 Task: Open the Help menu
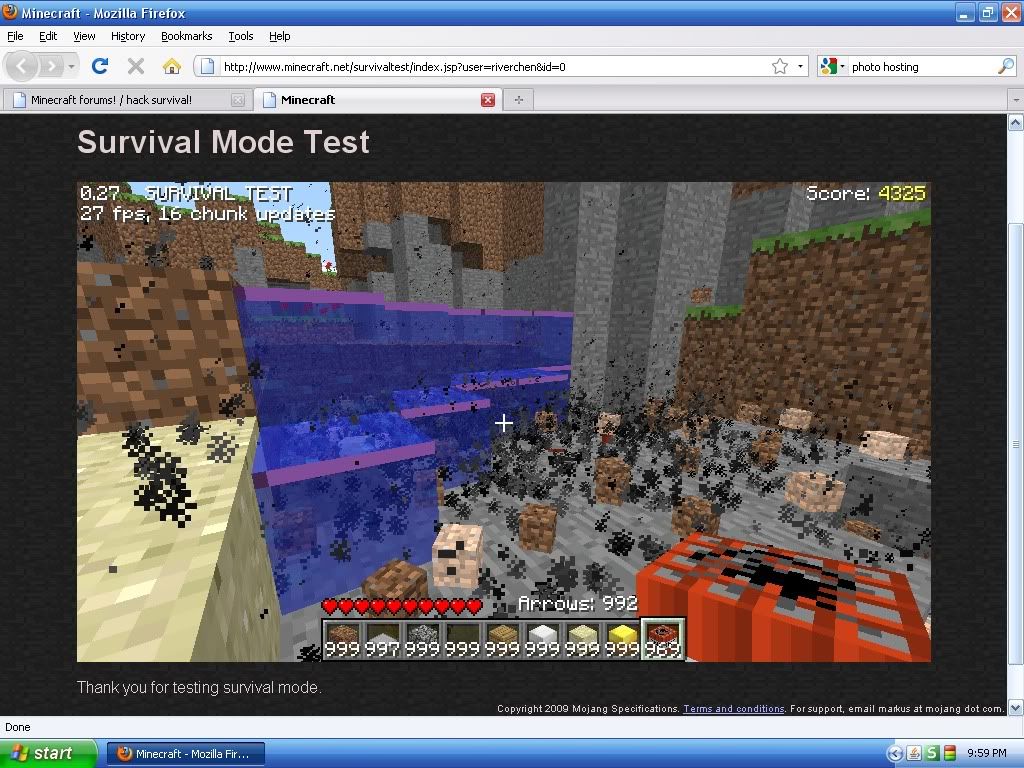280,36
